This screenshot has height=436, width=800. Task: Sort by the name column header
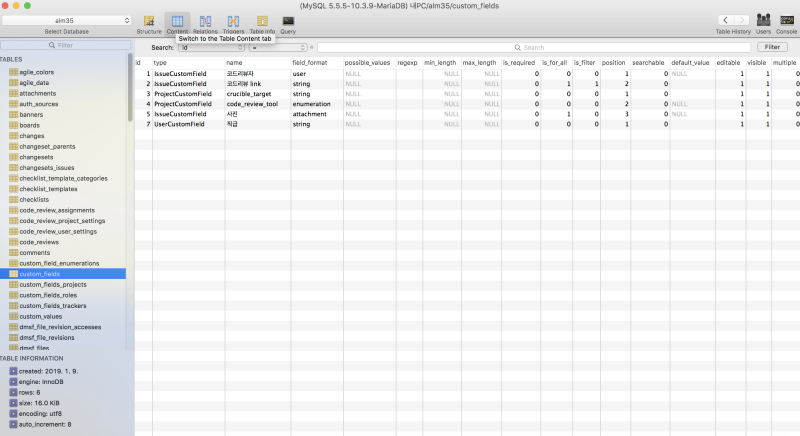point(258,63)
